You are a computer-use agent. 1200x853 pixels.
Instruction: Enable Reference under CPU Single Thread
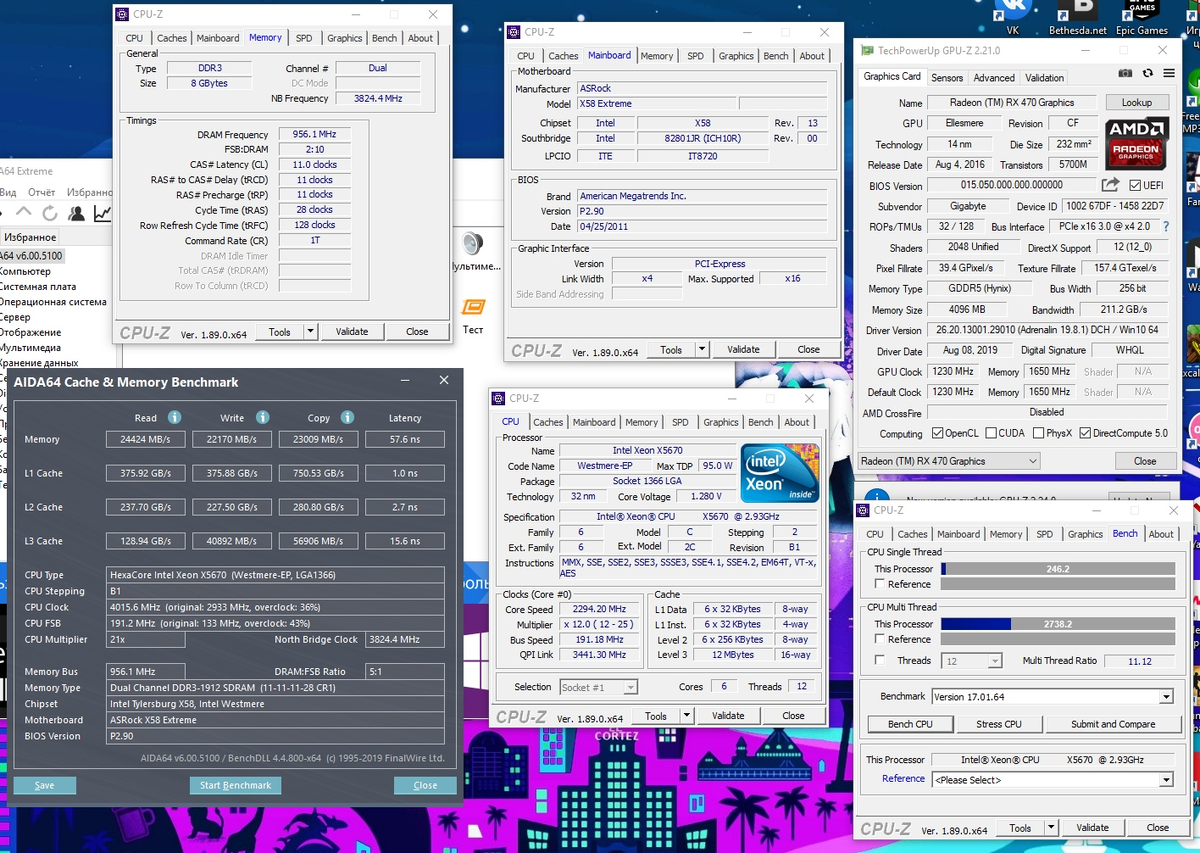coord(880,584)
